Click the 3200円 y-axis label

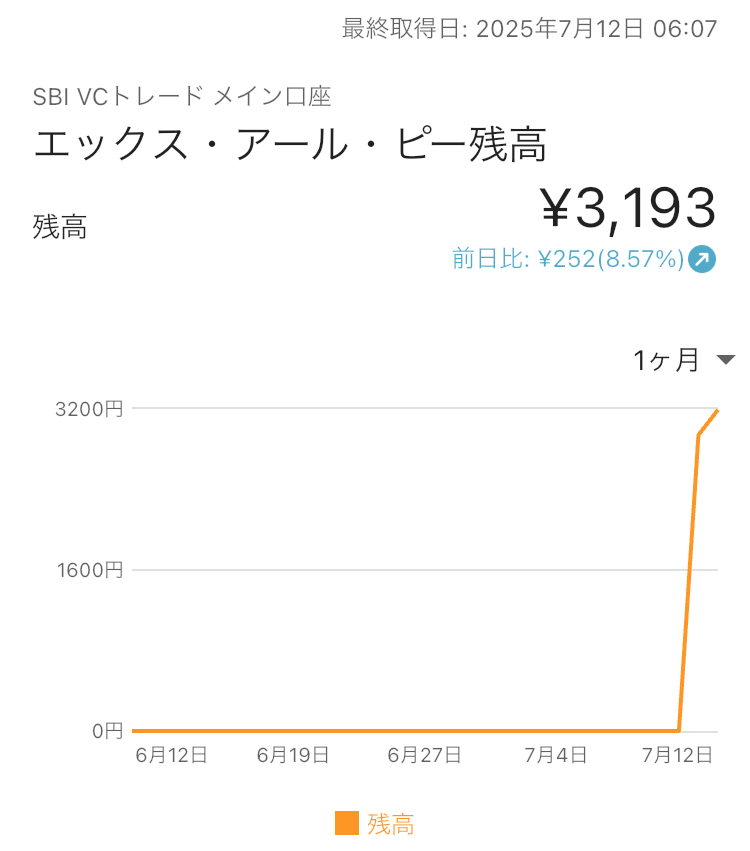click(x=89, y=409)
